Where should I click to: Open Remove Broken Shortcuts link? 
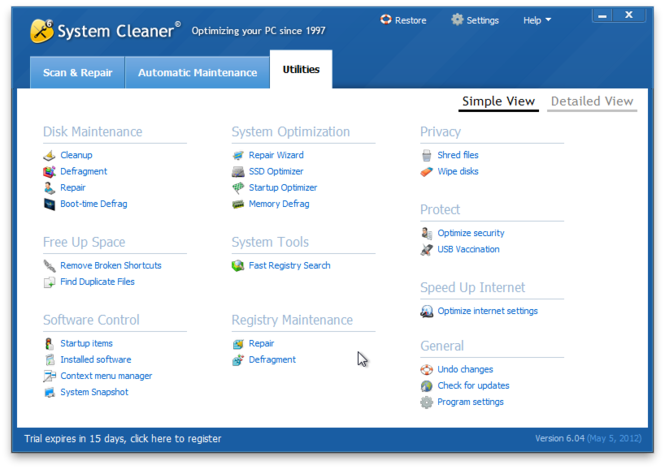[x=111, y=265]
